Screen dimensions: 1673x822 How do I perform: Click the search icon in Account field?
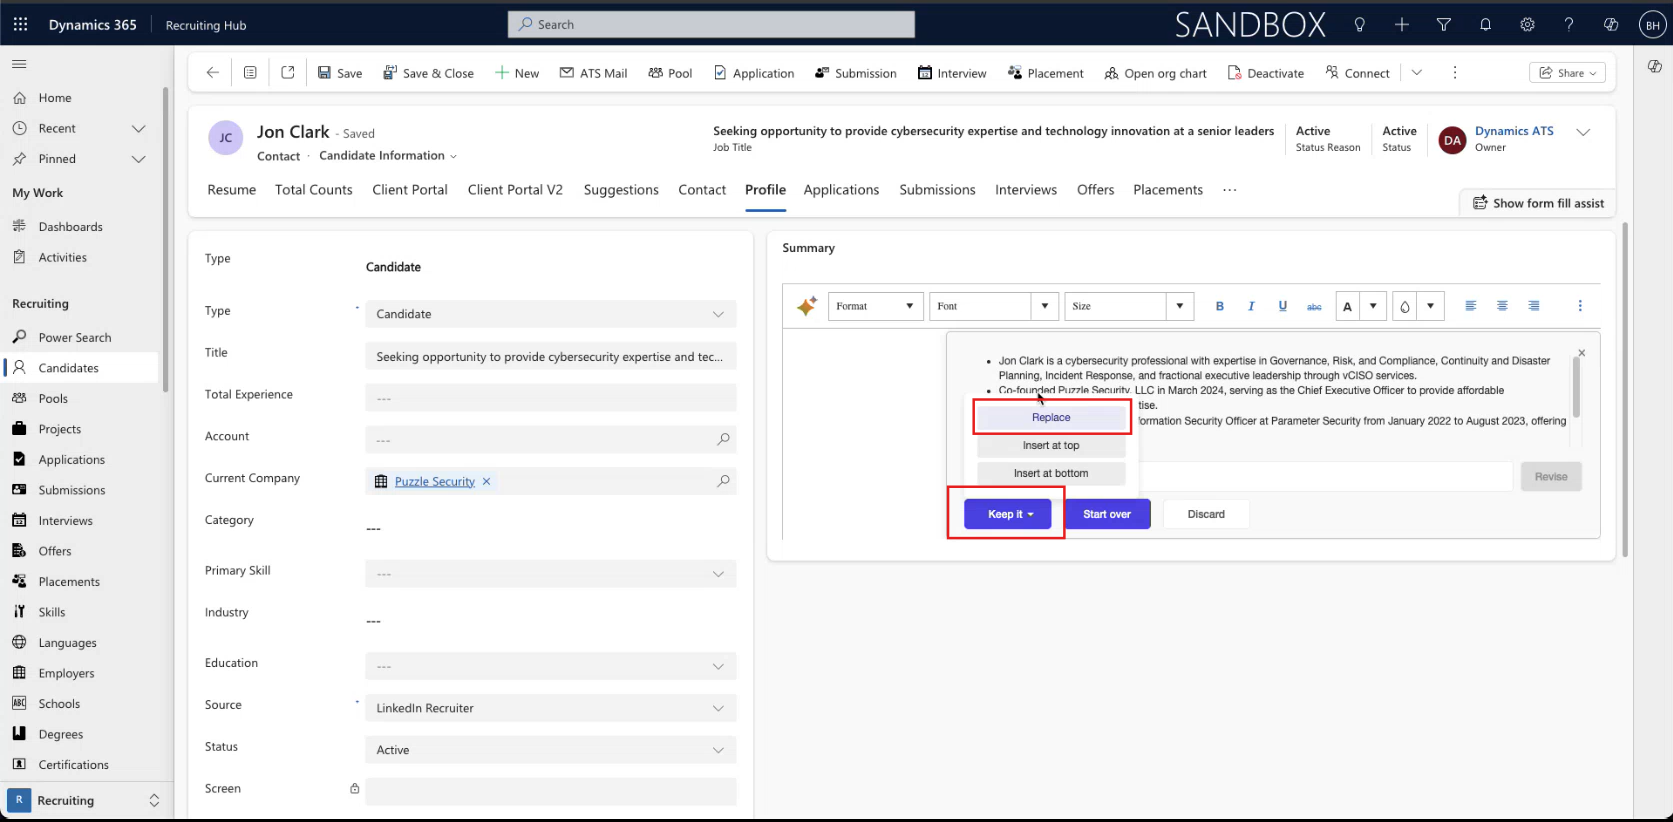tap(724, 439)
